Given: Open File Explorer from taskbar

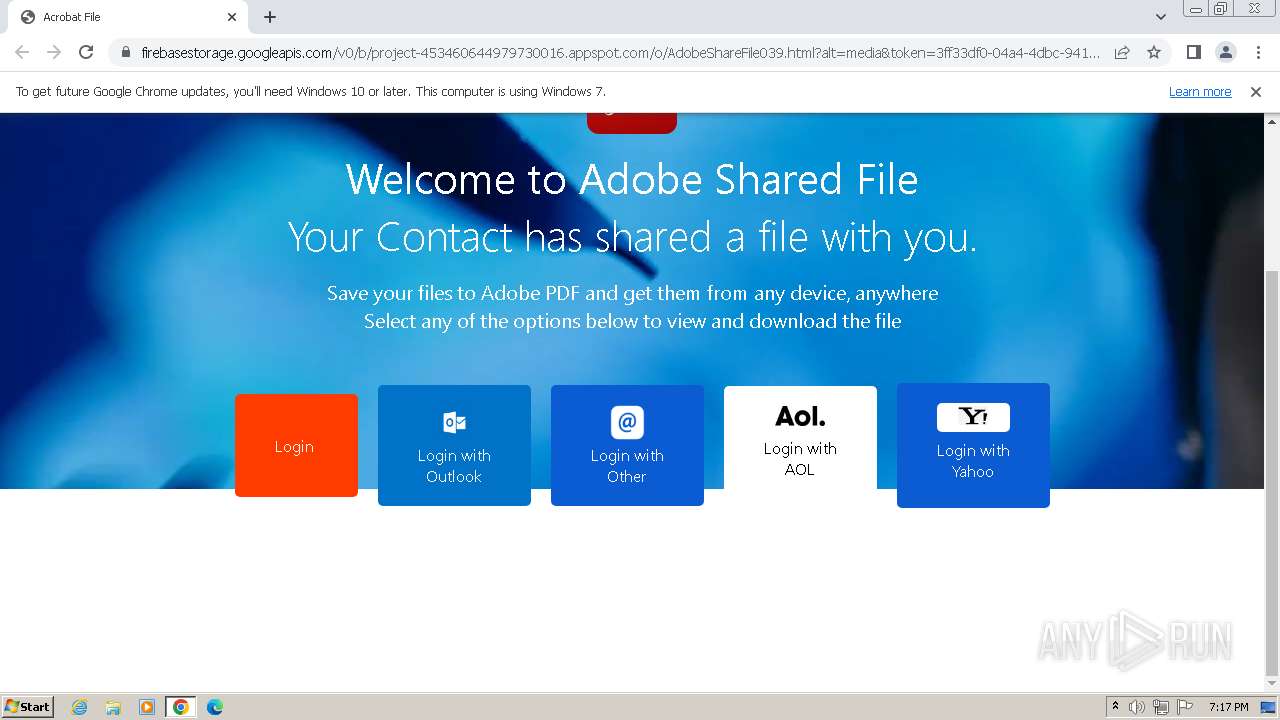Looking at the screenshot, I should (113, 707).
